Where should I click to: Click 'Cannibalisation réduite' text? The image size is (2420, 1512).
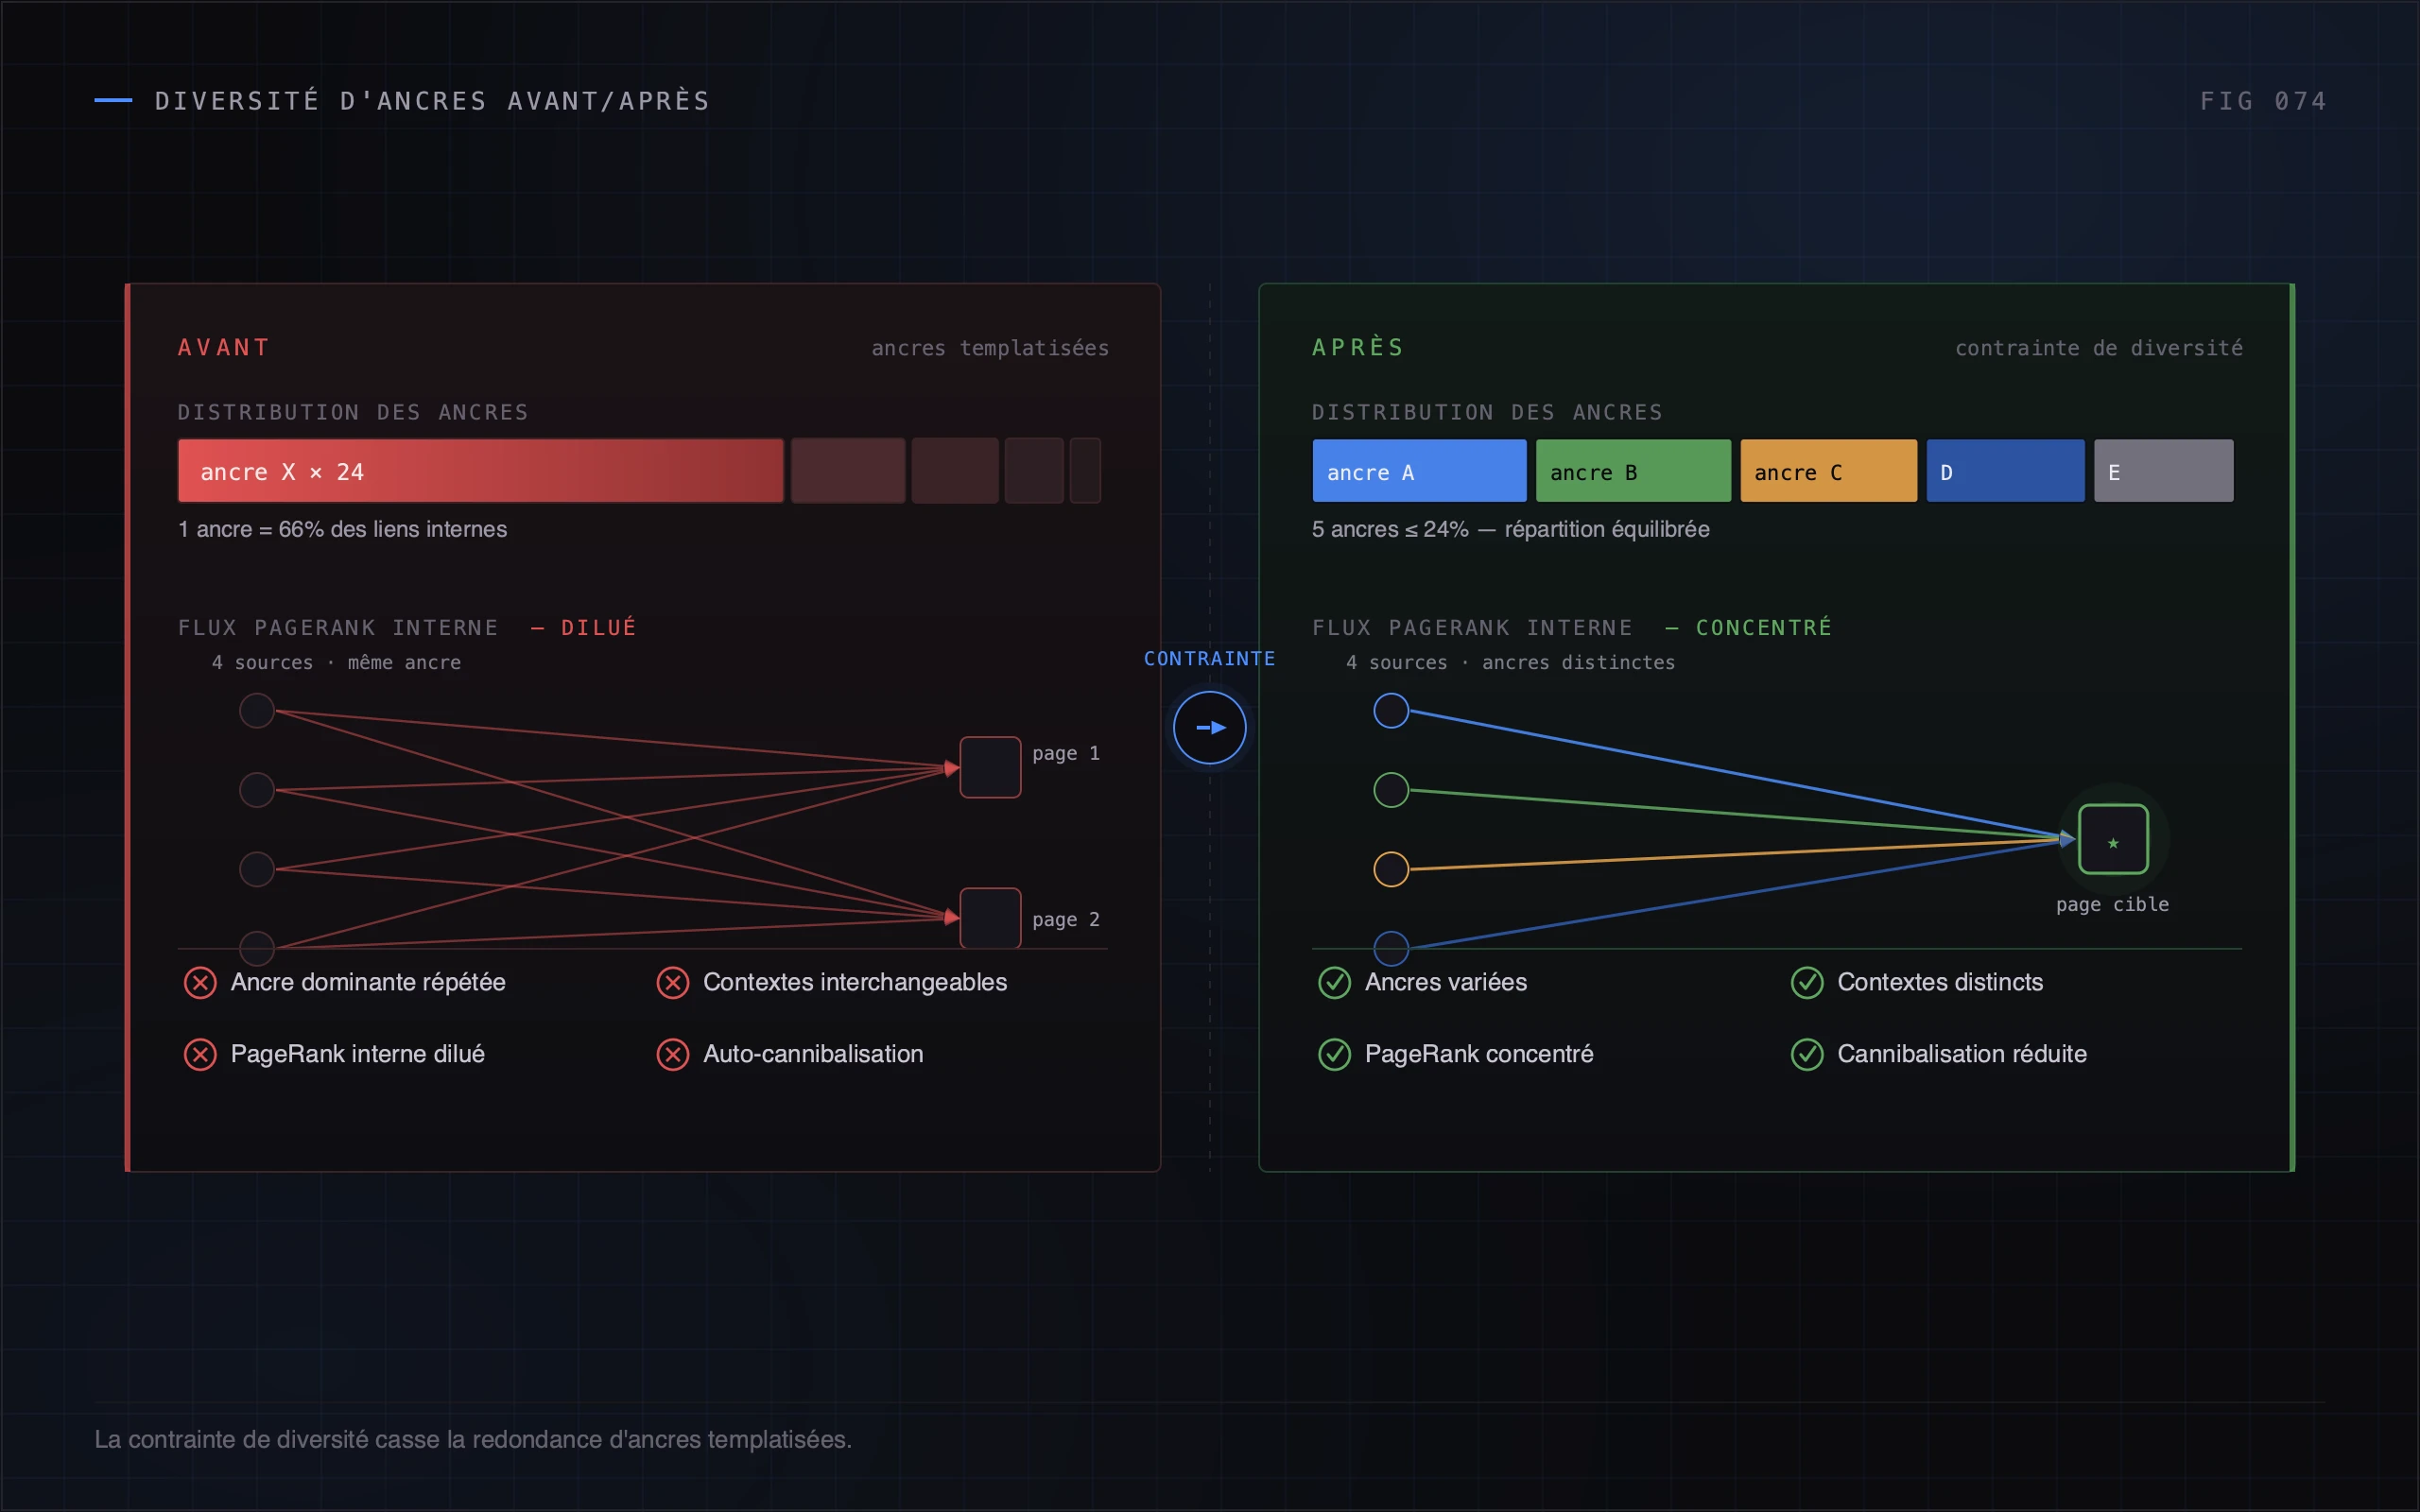(x=1962, y=1054)
